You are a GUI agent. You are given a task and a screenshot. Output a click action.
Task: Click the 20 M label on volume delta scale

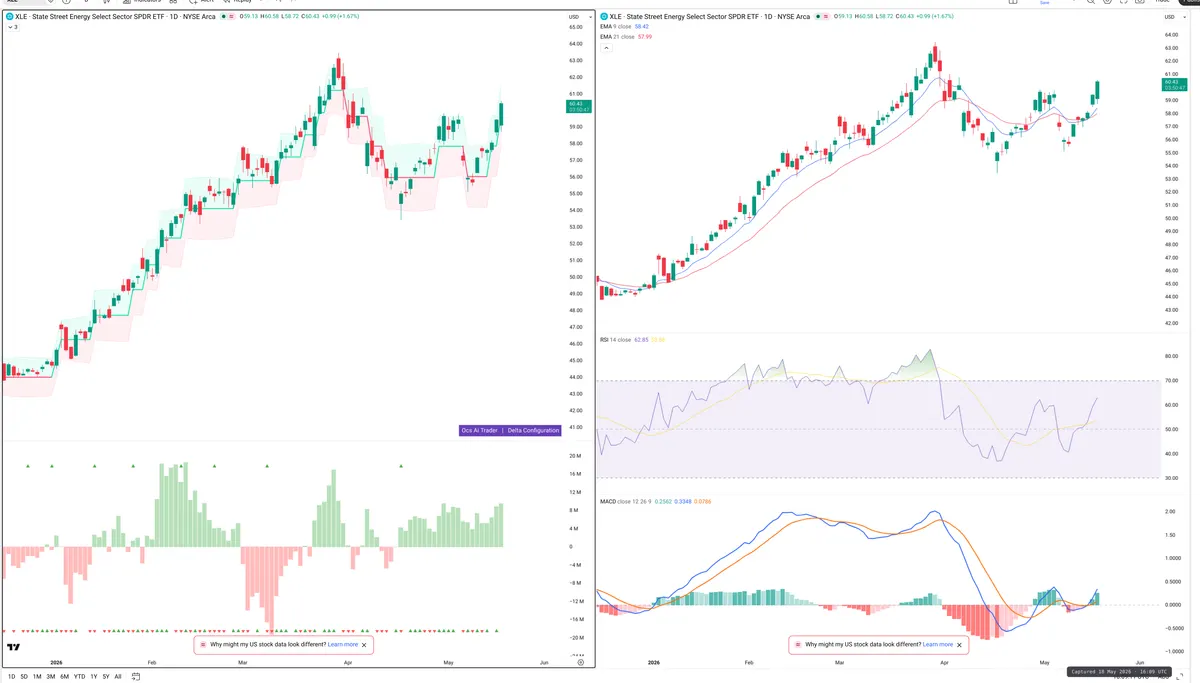[575, 456]
